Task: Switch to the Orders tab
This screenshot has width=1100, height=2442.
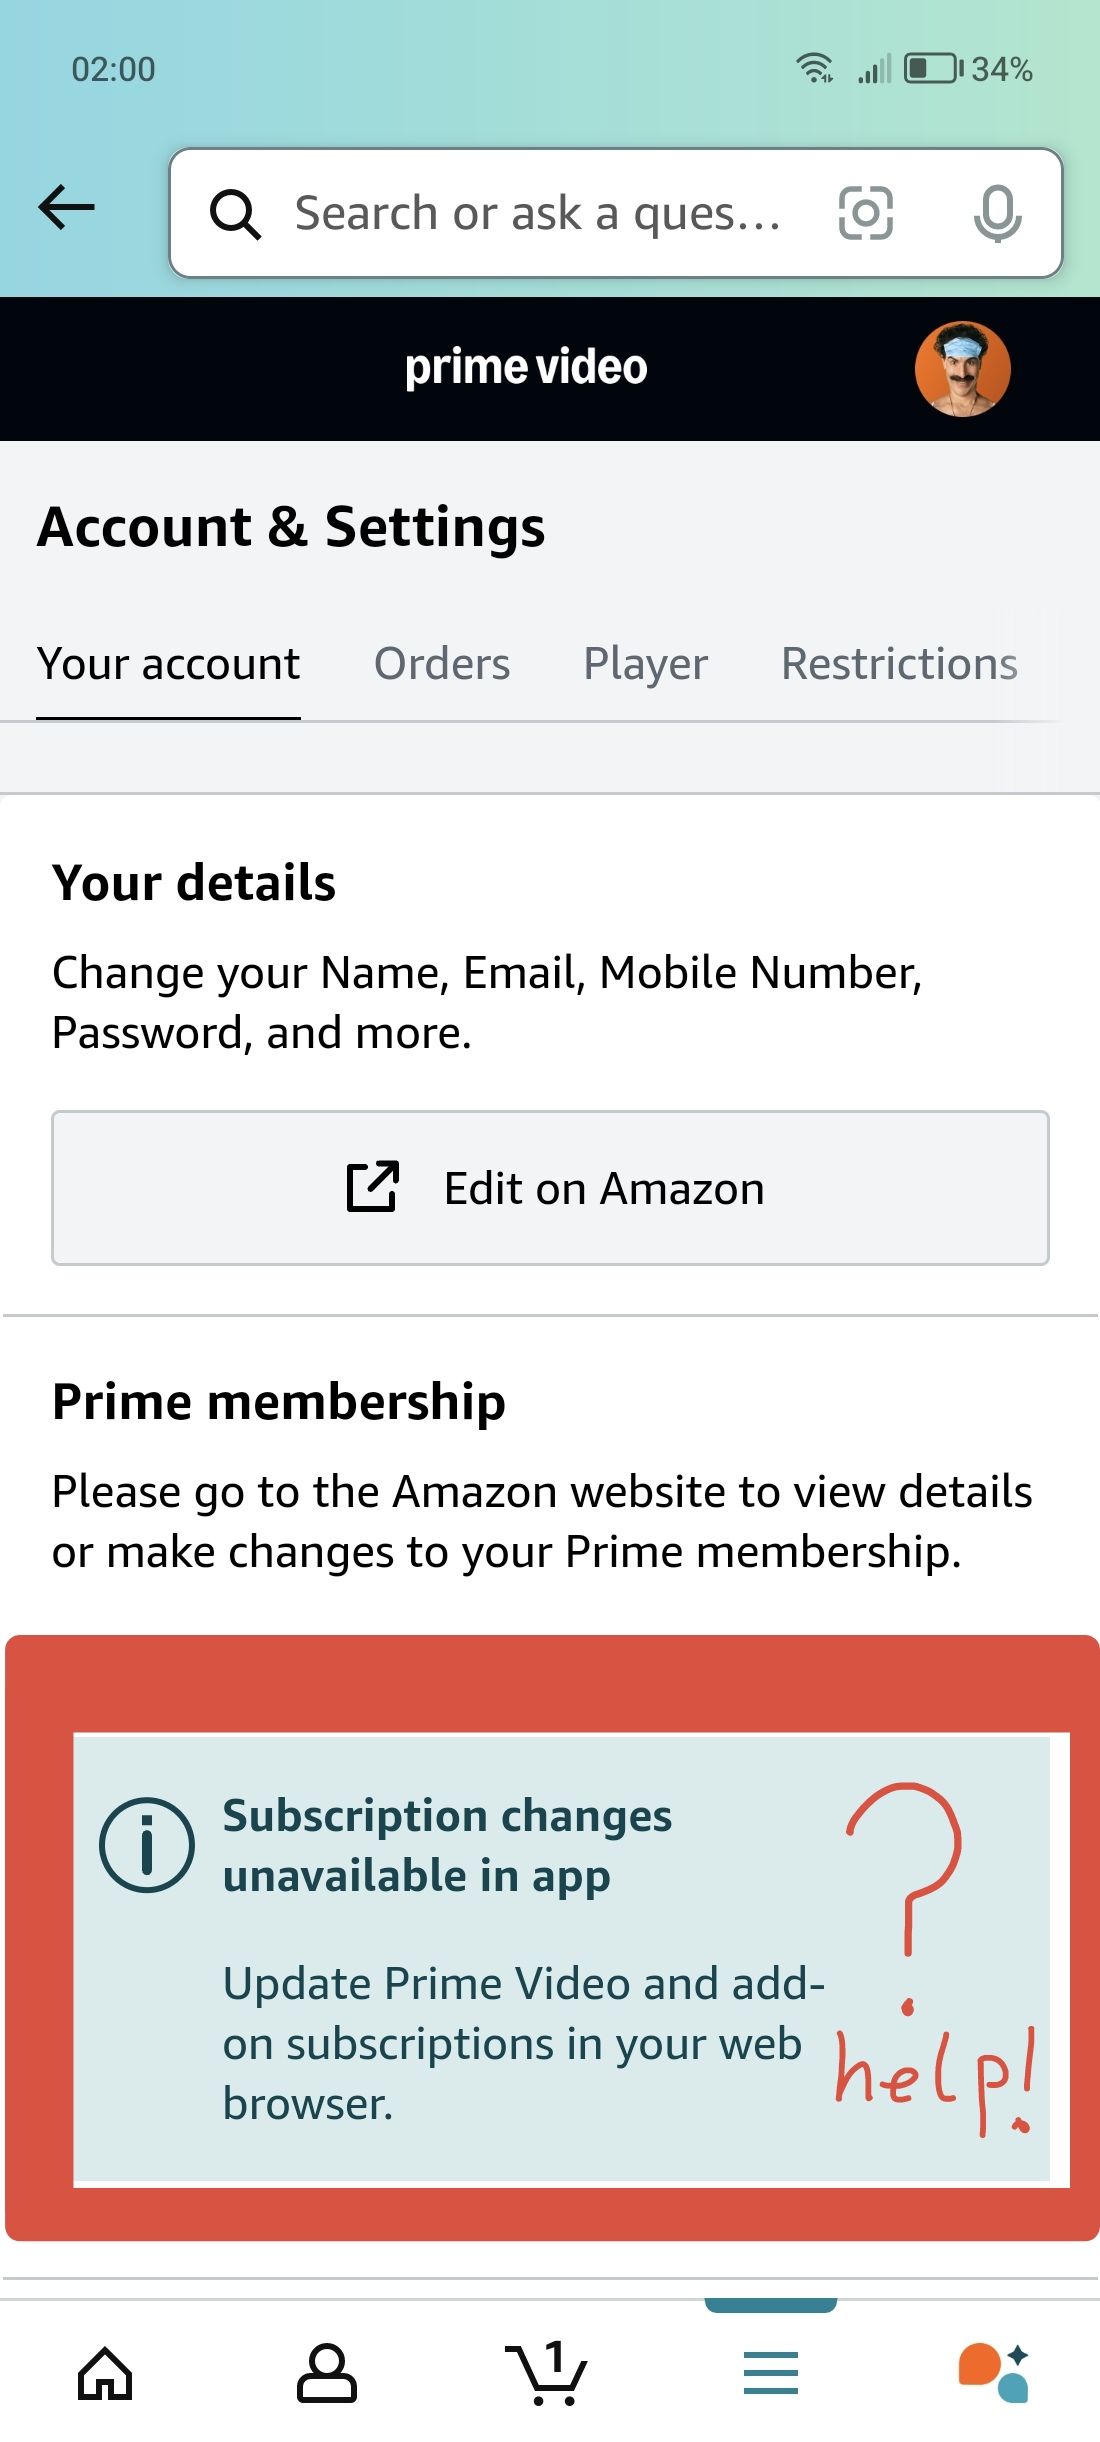Action: coord(441,663)
